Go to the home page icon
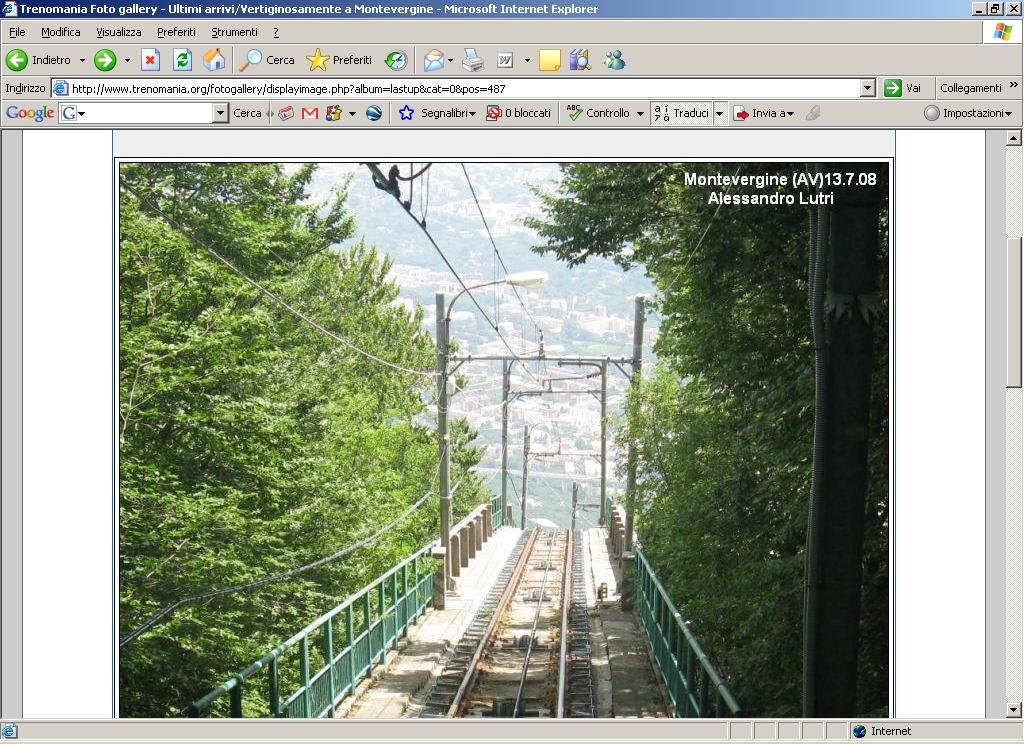Viewport: 1024px width, 744px height. coord(214,60)
